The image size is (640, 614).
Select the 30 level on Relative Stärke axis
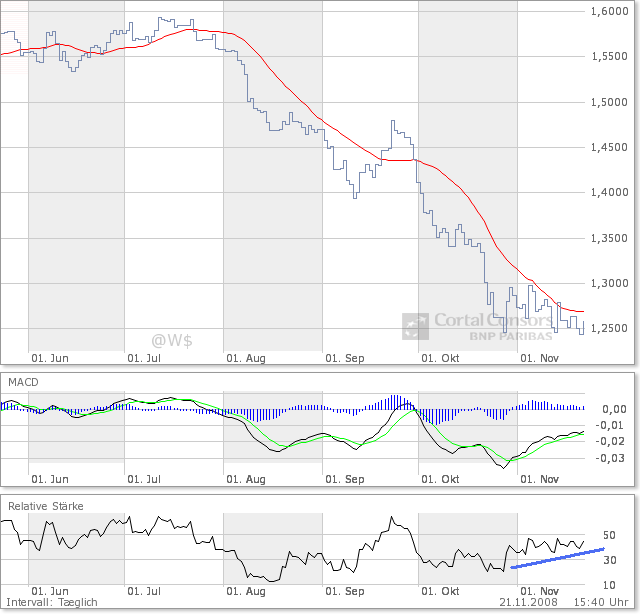pyautogui.click(x=609, y=560)
